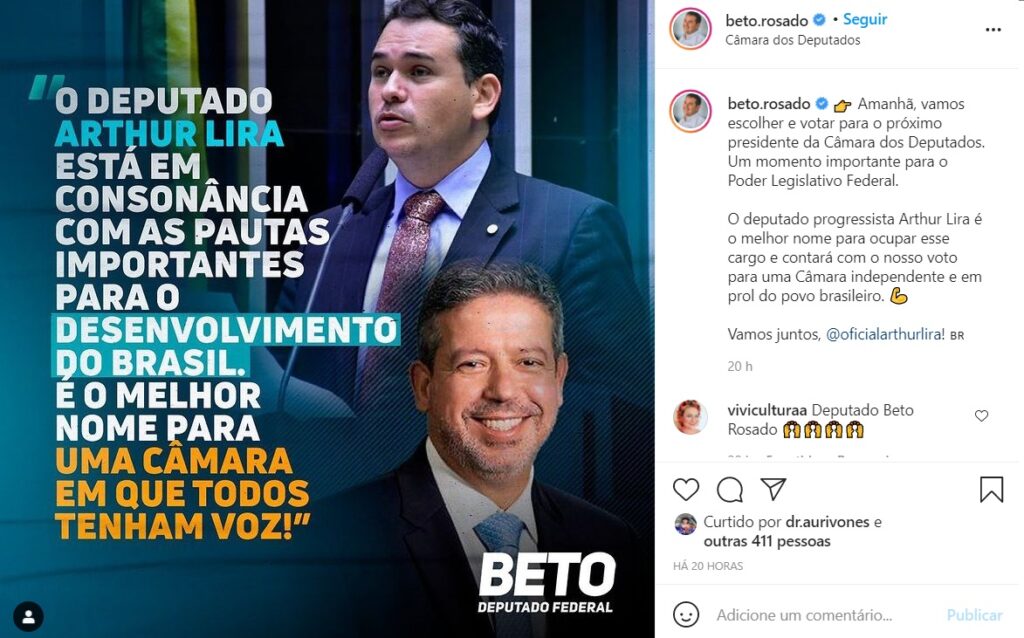This screenshot has height=638, width=1024.
Task: Open beto.rosado username in caption
Action: tap(769, 104)
